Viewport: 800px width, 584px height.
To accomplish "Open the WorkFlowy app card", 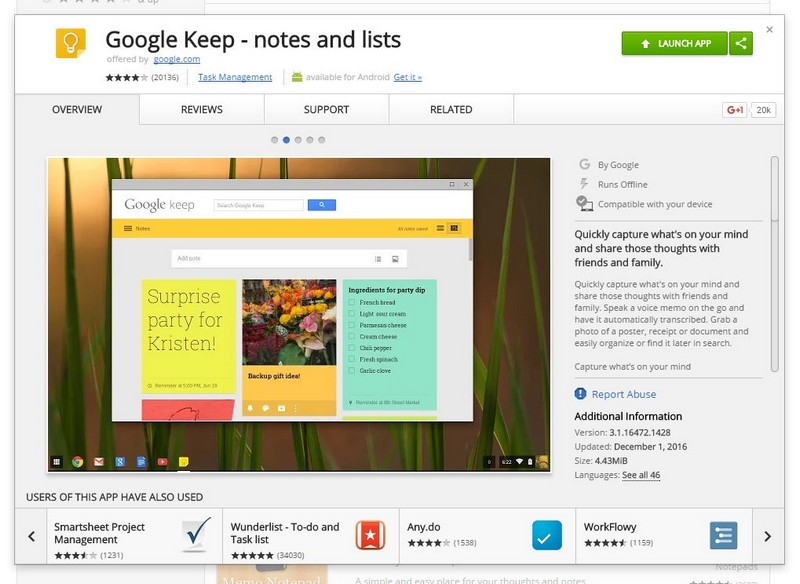I will [664, 536].
